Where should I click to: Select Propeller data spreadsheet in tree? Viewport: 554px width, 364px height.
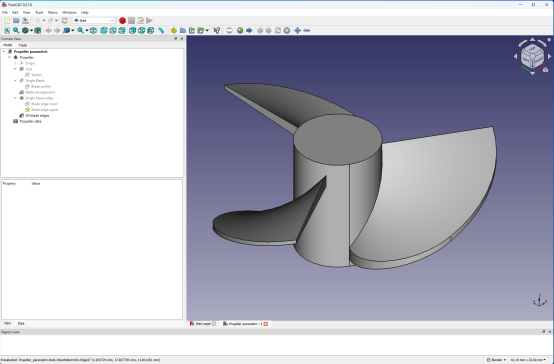coord(30,121)
